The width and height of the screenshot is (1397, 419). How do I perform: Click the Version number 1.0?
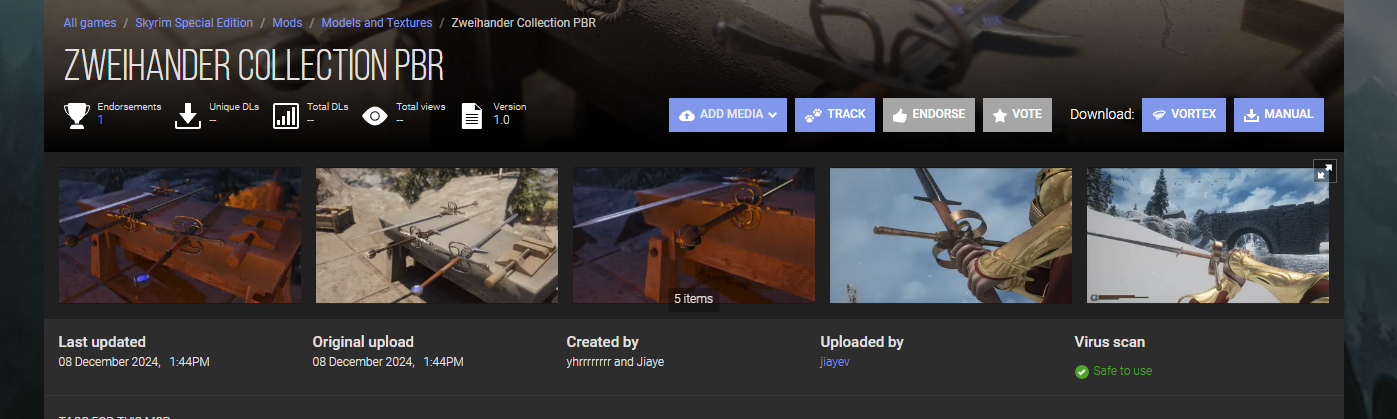[x=501, y=120]
